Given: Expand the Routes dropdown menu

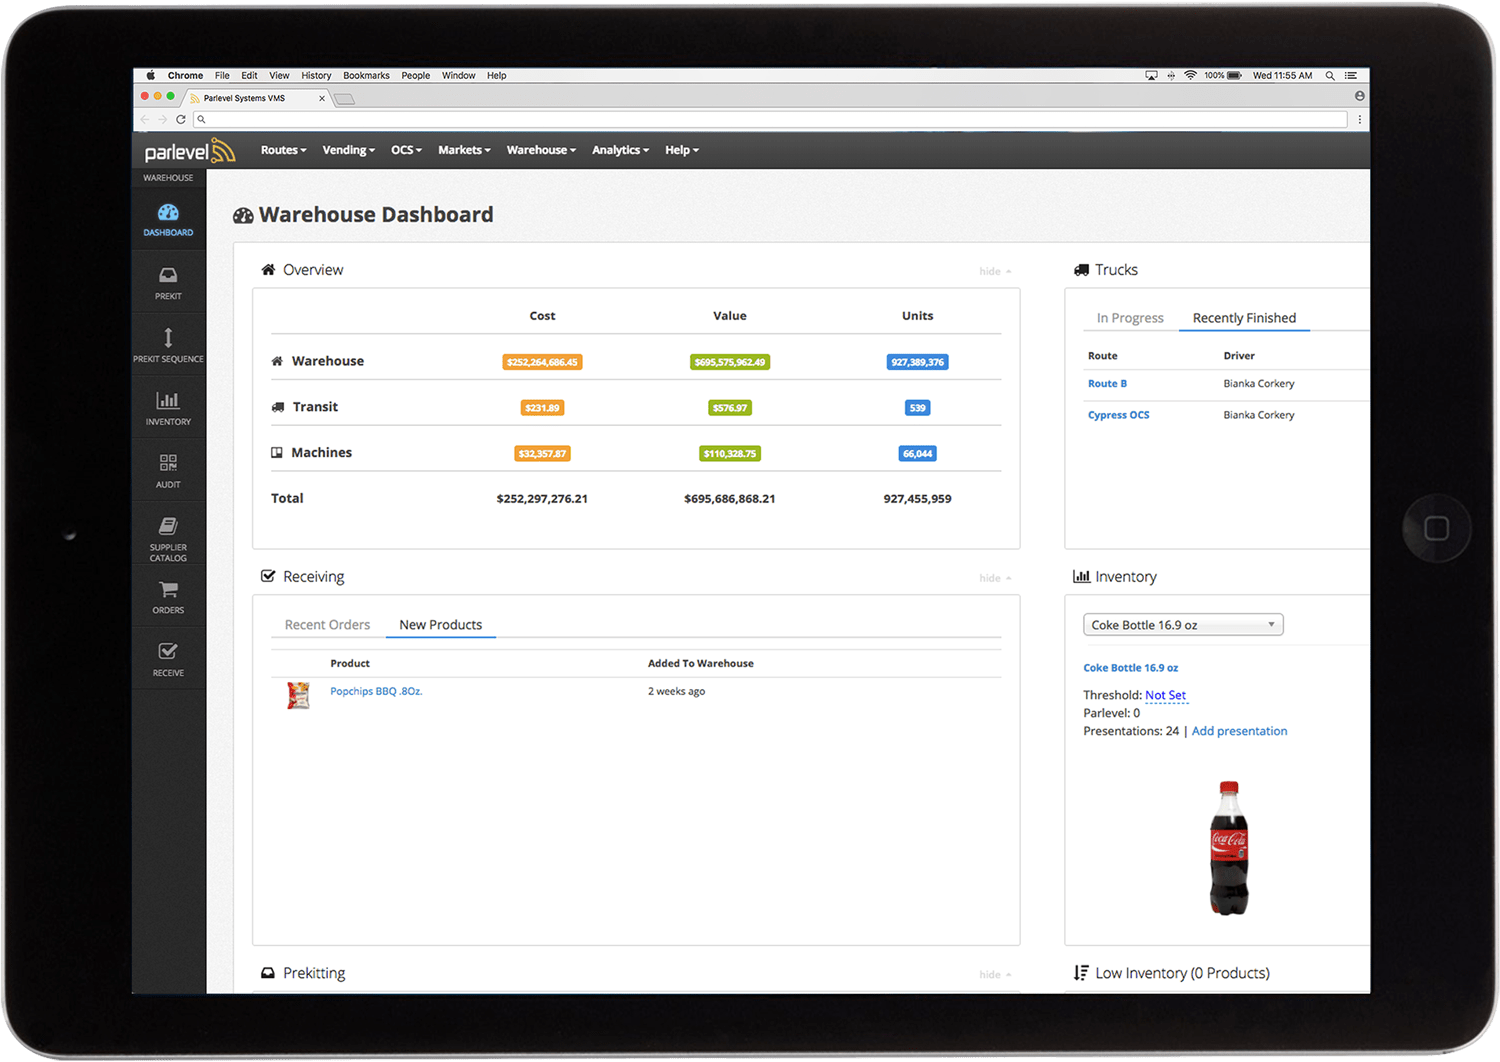Looking at the screenshot, I should click(x=284, y=150).
